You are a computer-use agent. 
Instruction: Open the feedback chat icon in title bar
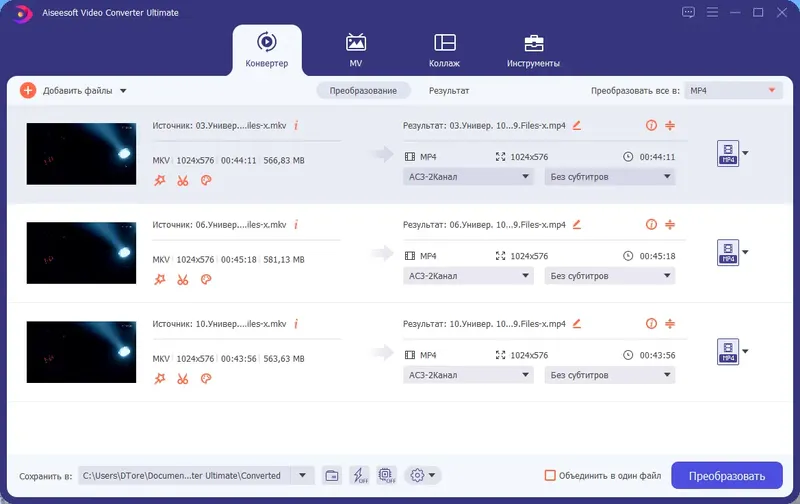(688, 12)
